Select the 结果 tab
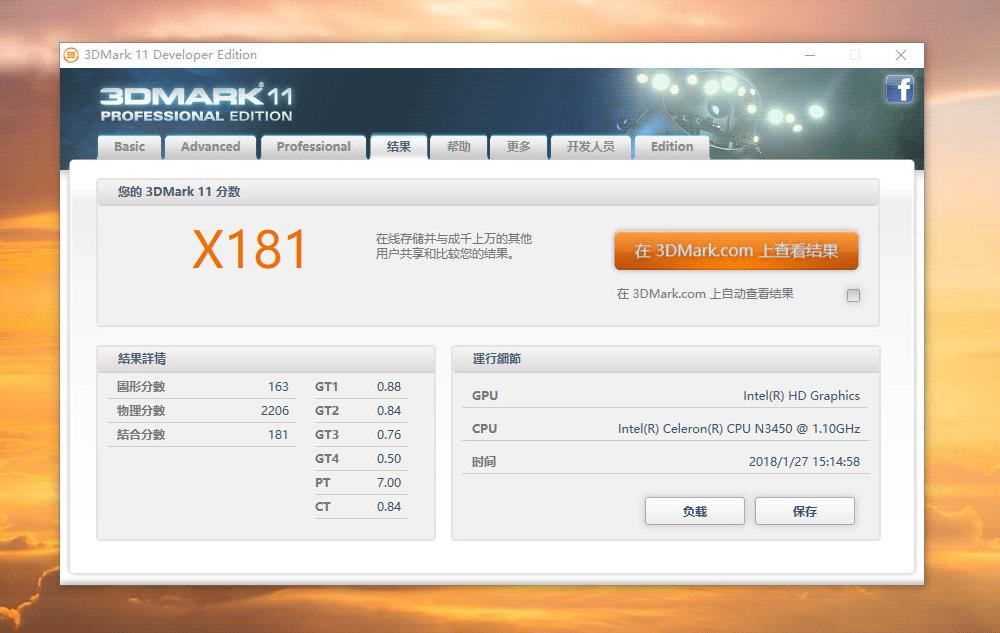This screenshot has height=633, width=1000. click(x=399, y=146)
